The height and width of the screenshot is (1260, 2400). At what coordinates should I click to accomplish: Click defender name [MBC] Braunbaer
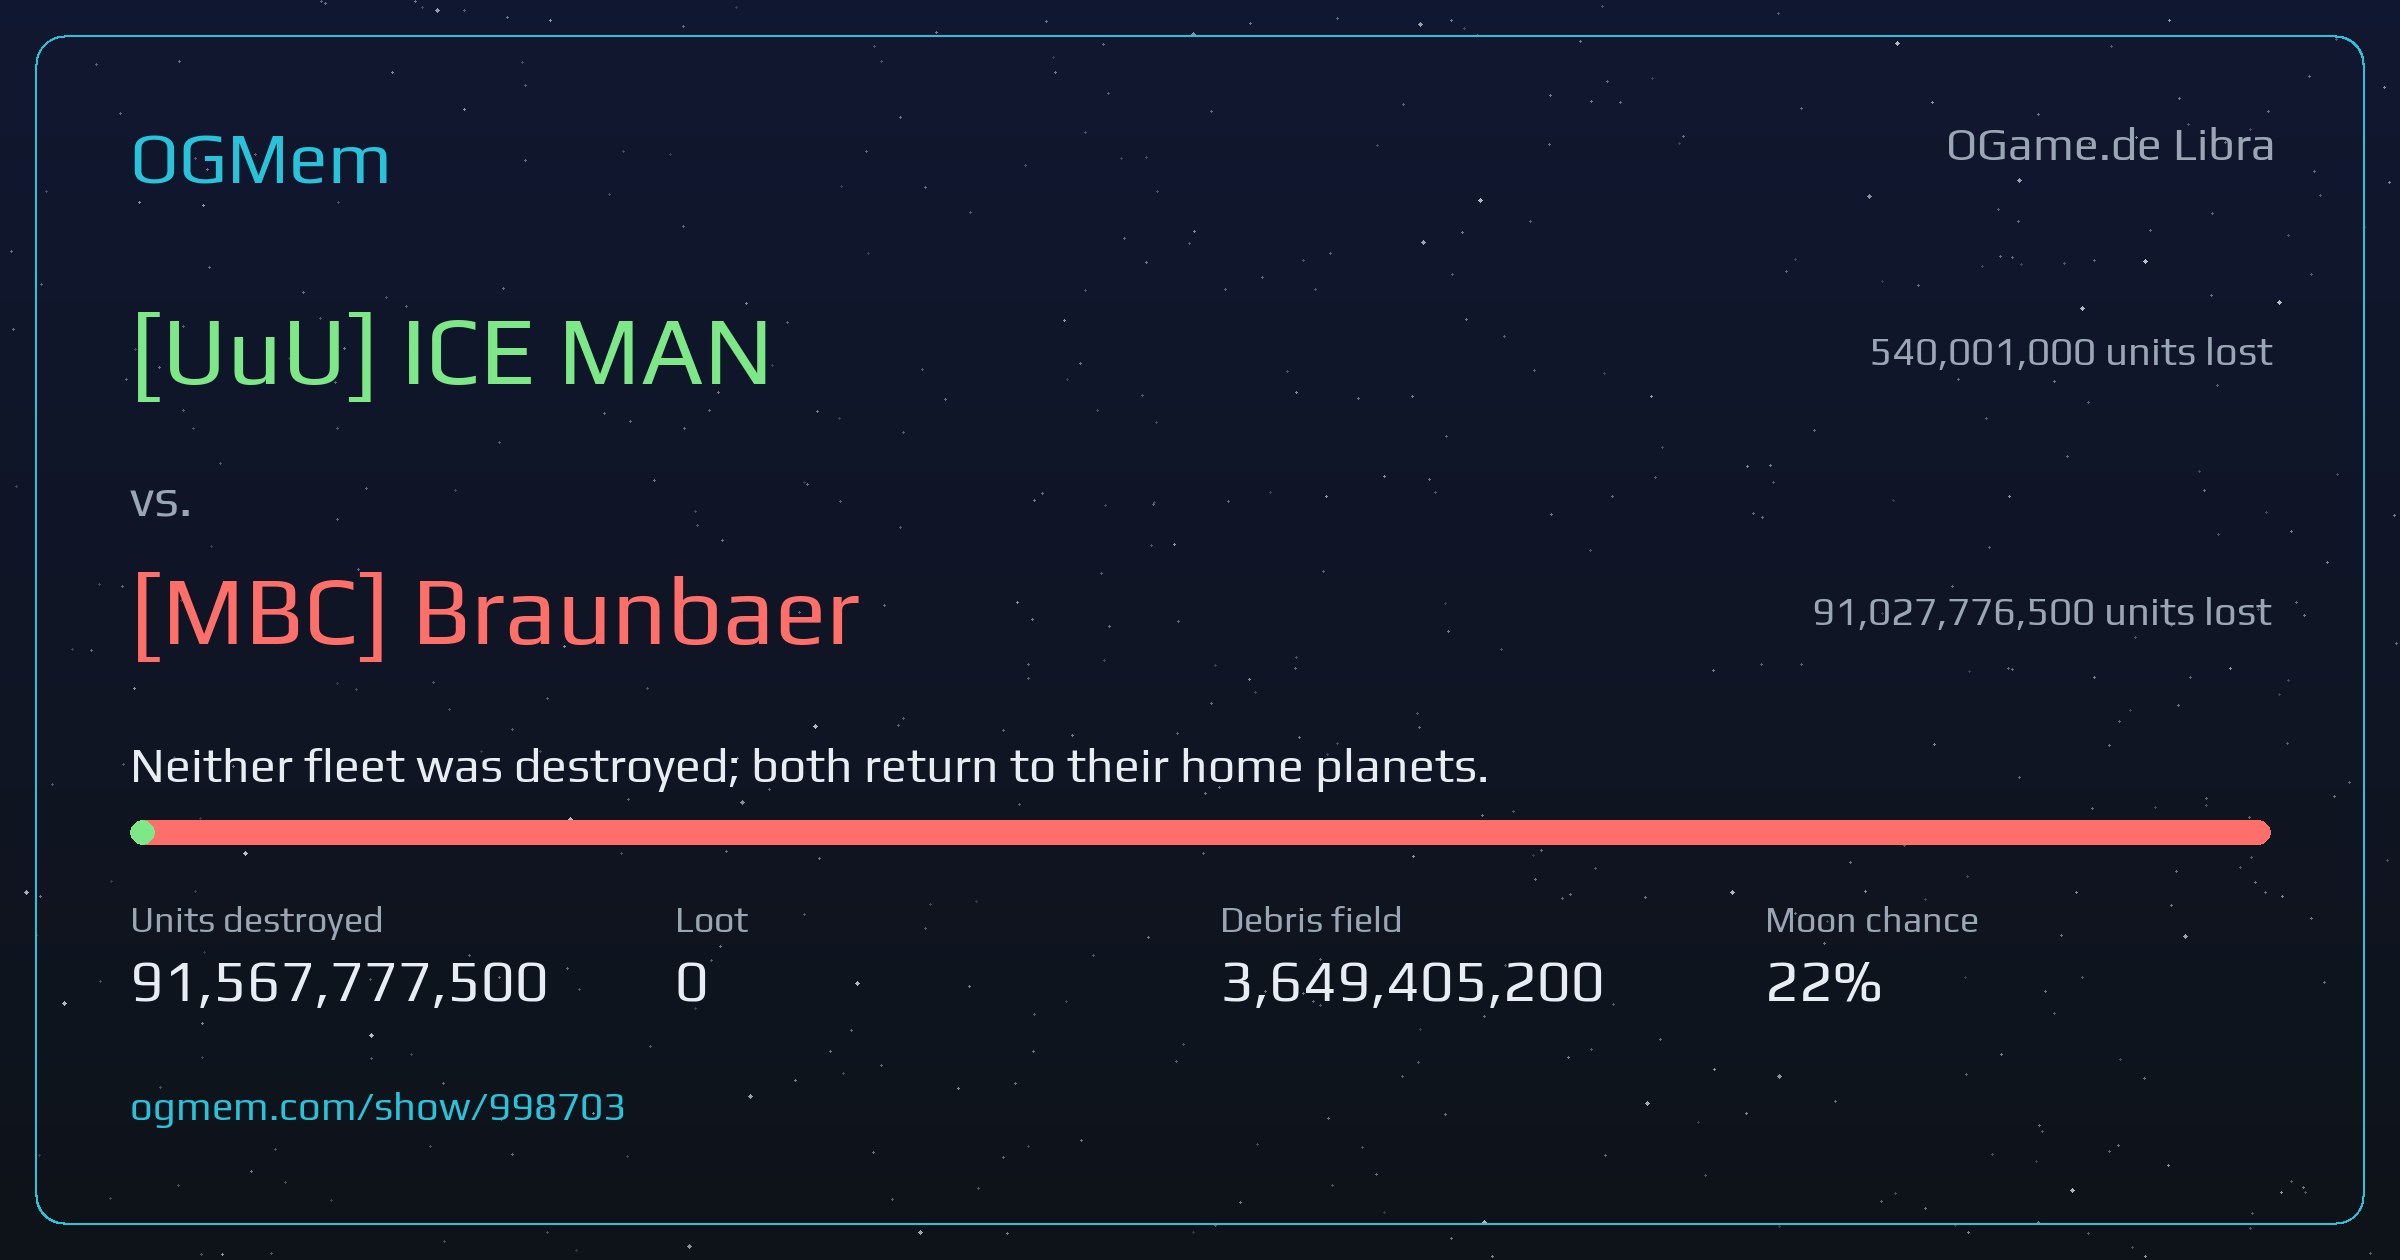[496, 613]
